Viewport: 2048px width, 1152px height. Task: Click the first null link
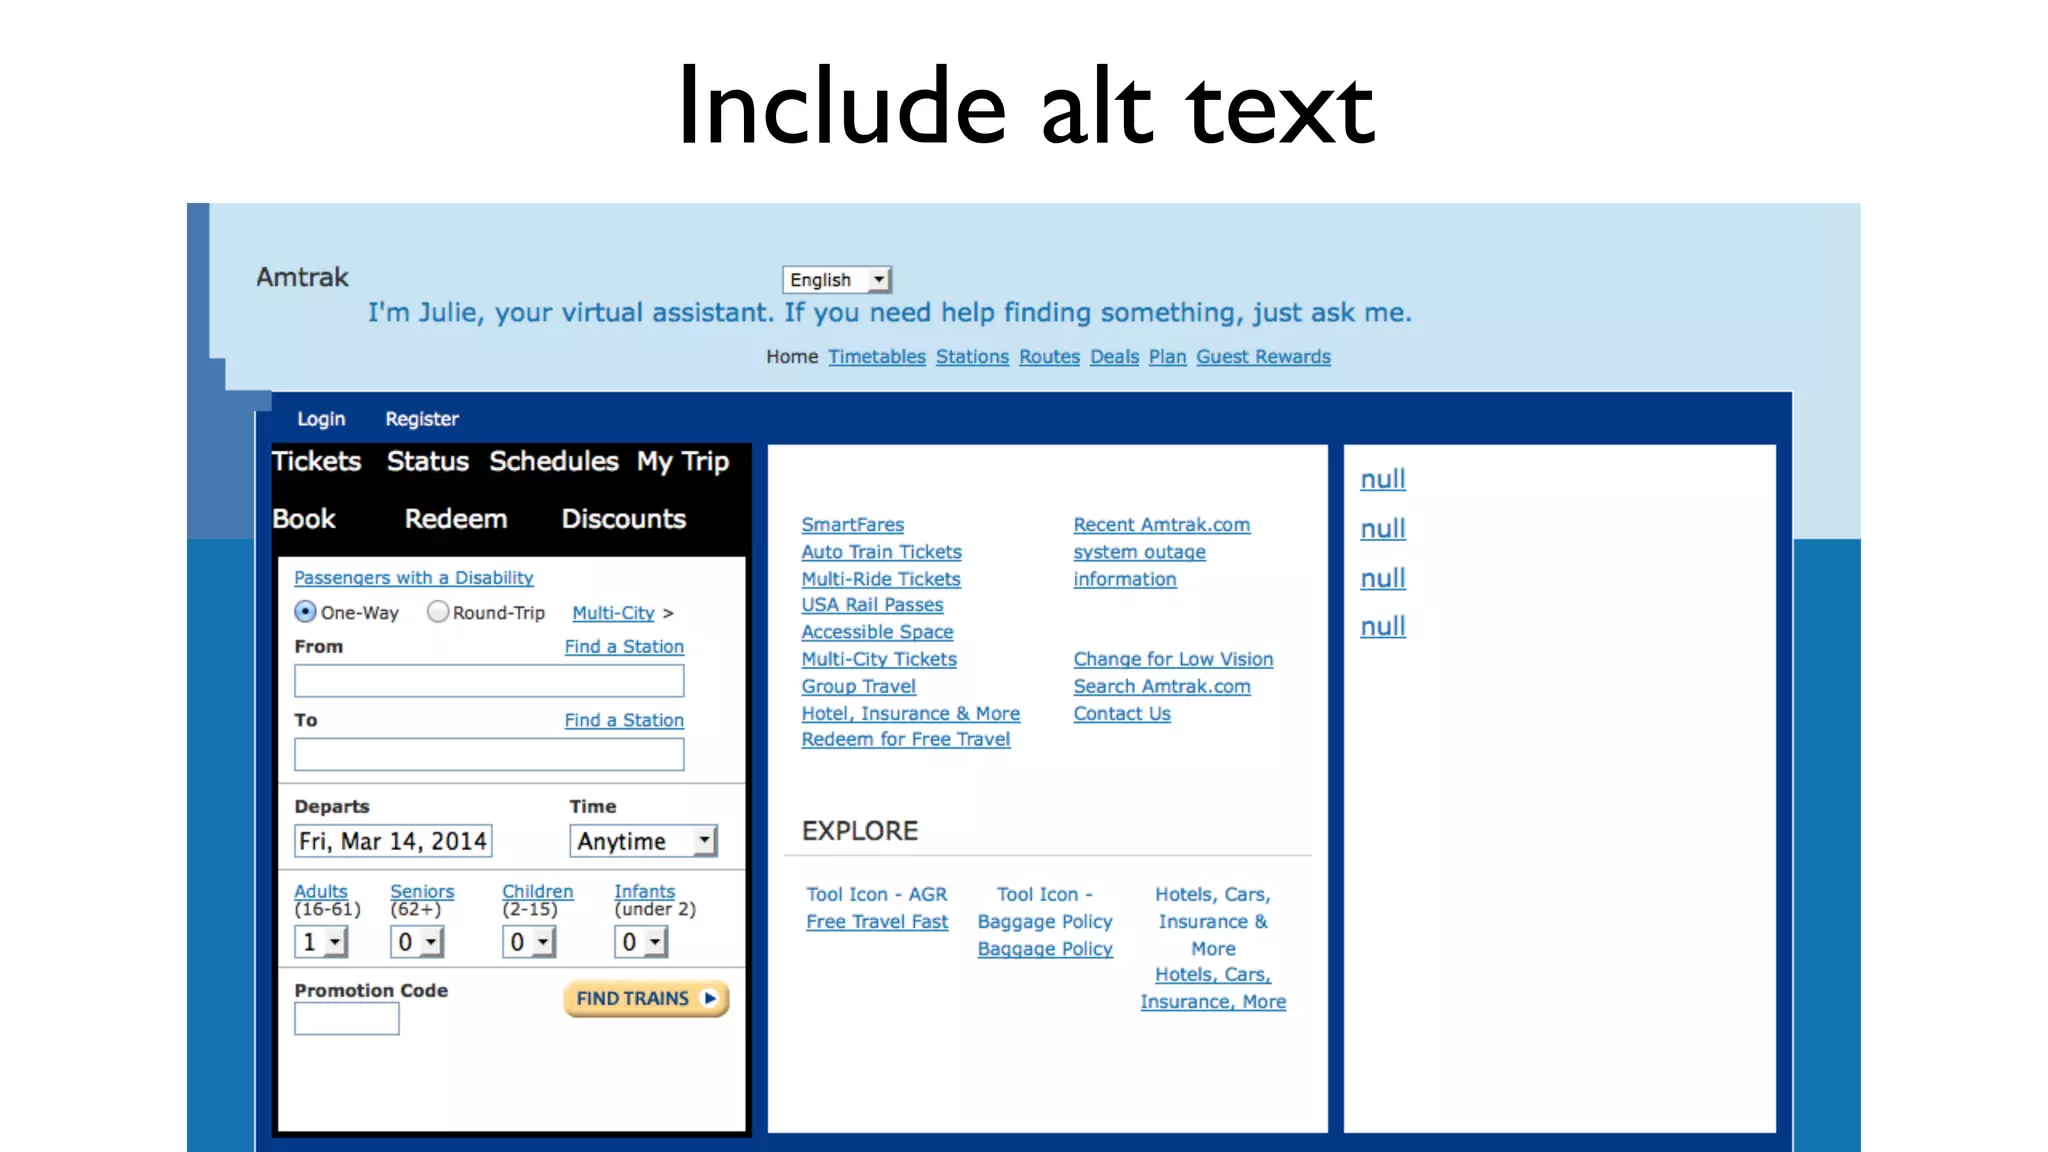click(x=1383, y=479)
